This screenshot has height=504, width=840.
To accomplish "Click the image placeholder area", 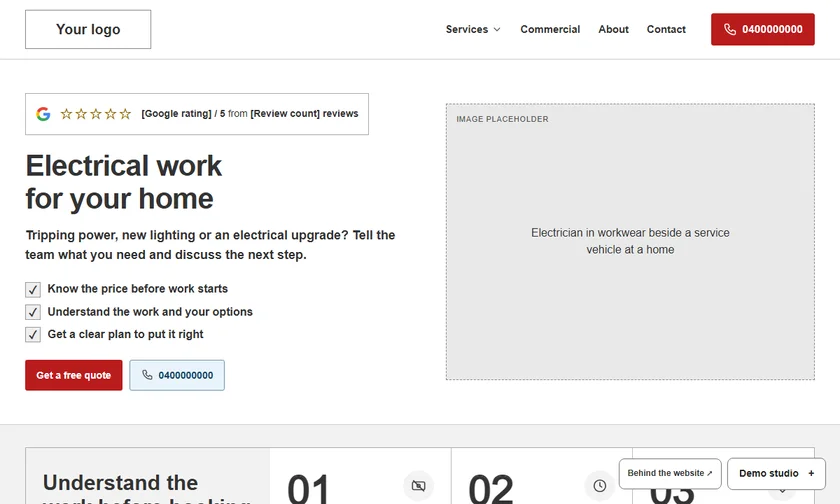I will coord(630,242).
